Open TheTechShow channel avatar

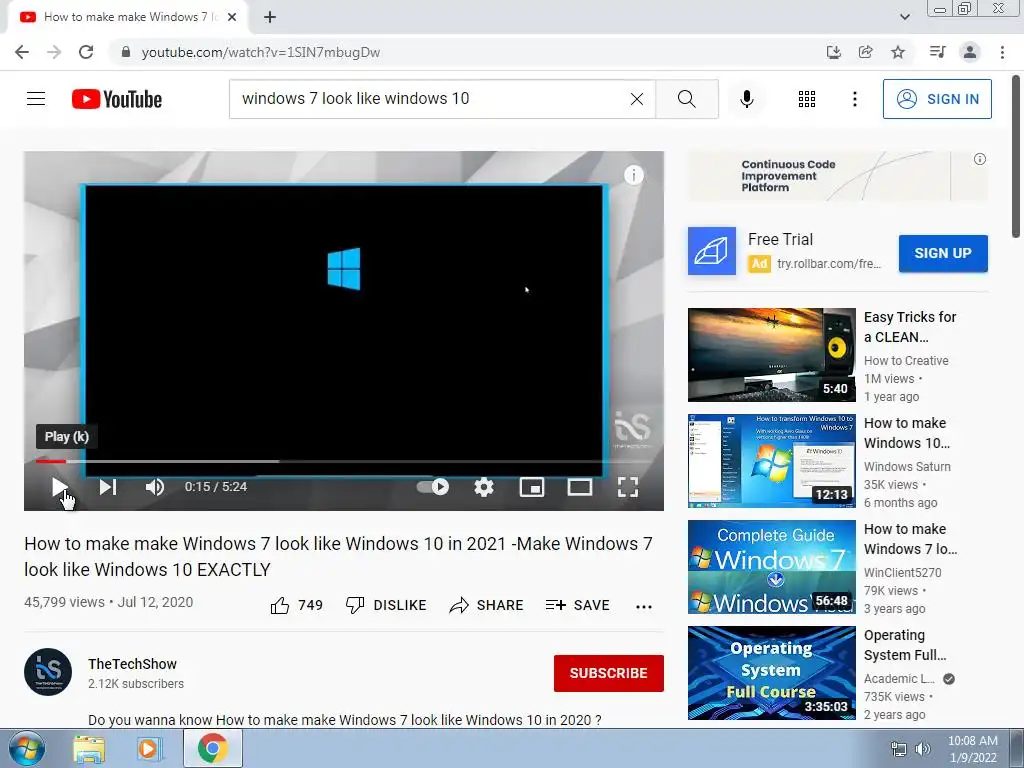pyautogui.click(x=48, y=672)
